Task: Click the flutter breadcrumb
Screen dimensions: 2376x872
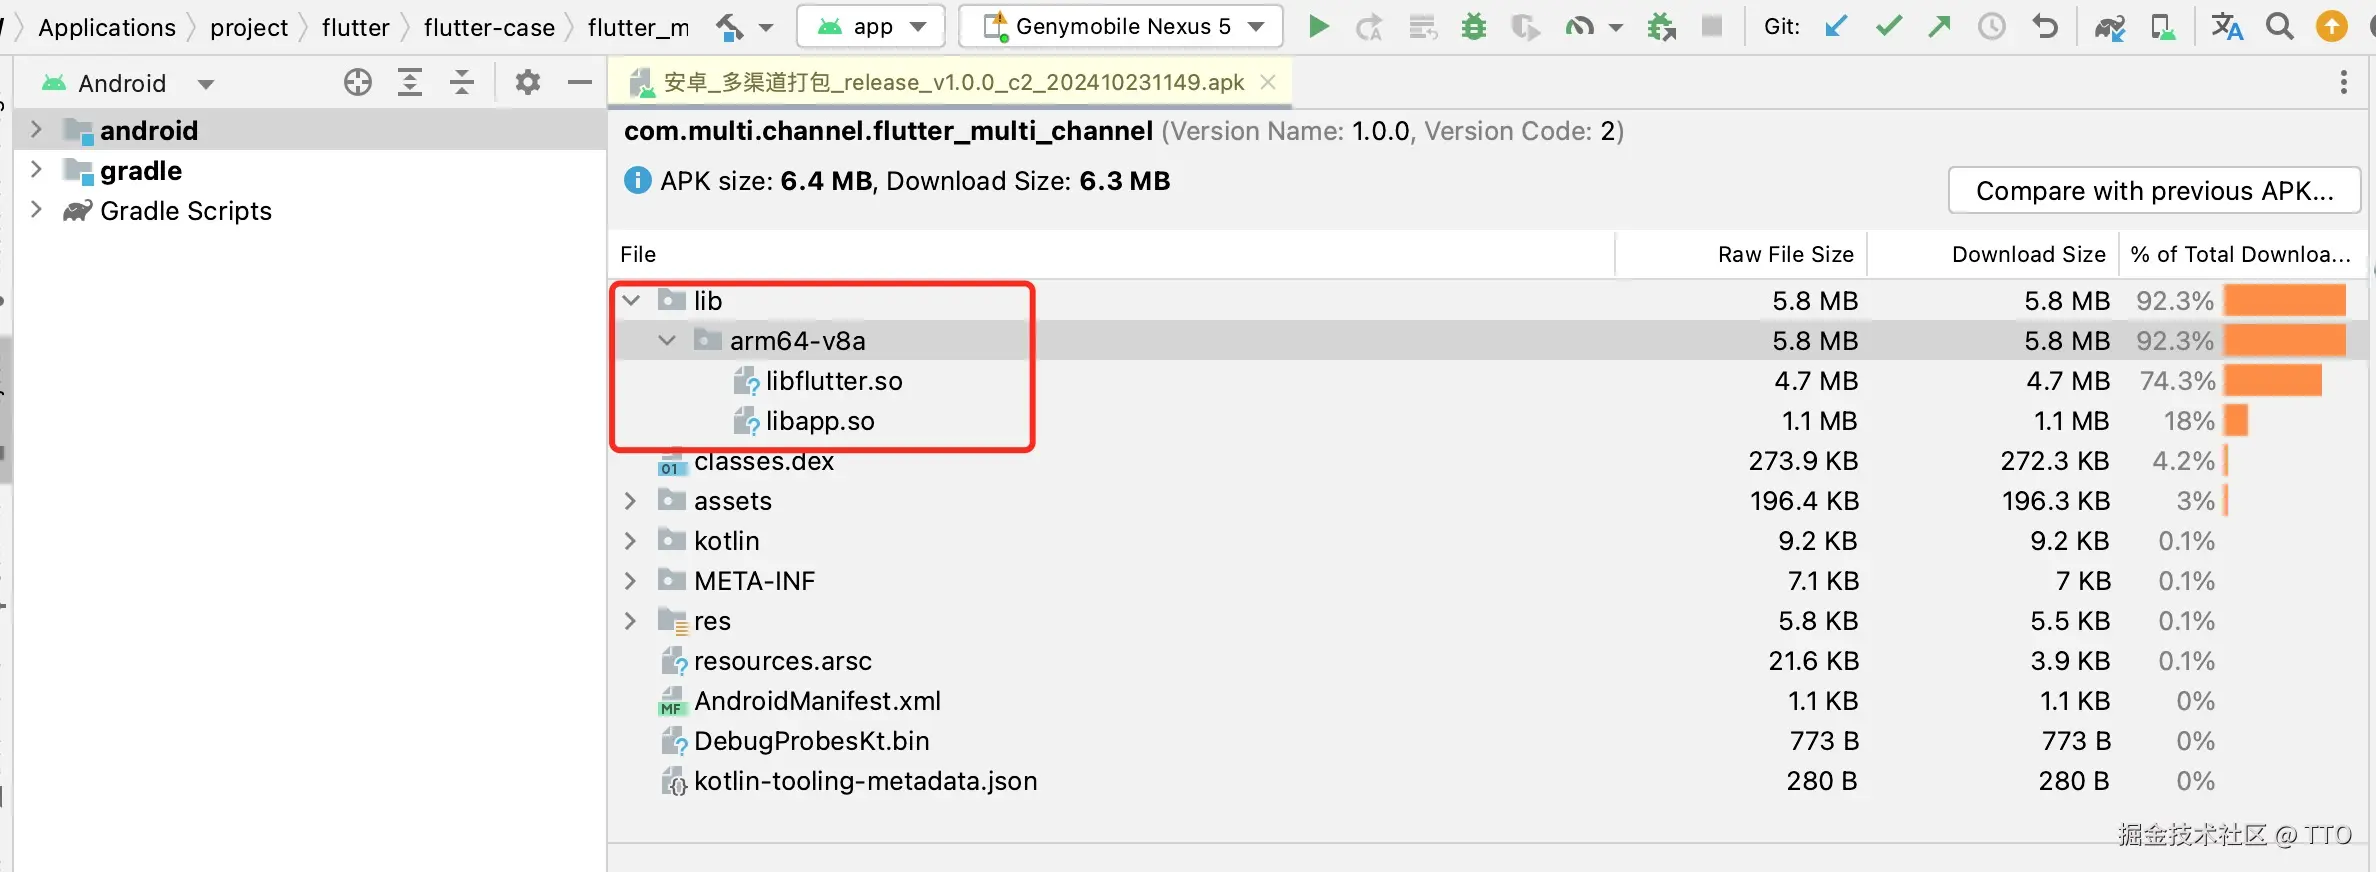Action: click(x=356, y=27)
